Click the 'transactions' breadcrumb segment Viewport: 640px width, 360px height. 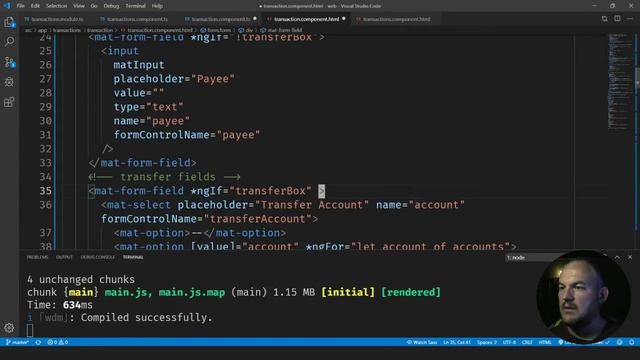[67, 30]
